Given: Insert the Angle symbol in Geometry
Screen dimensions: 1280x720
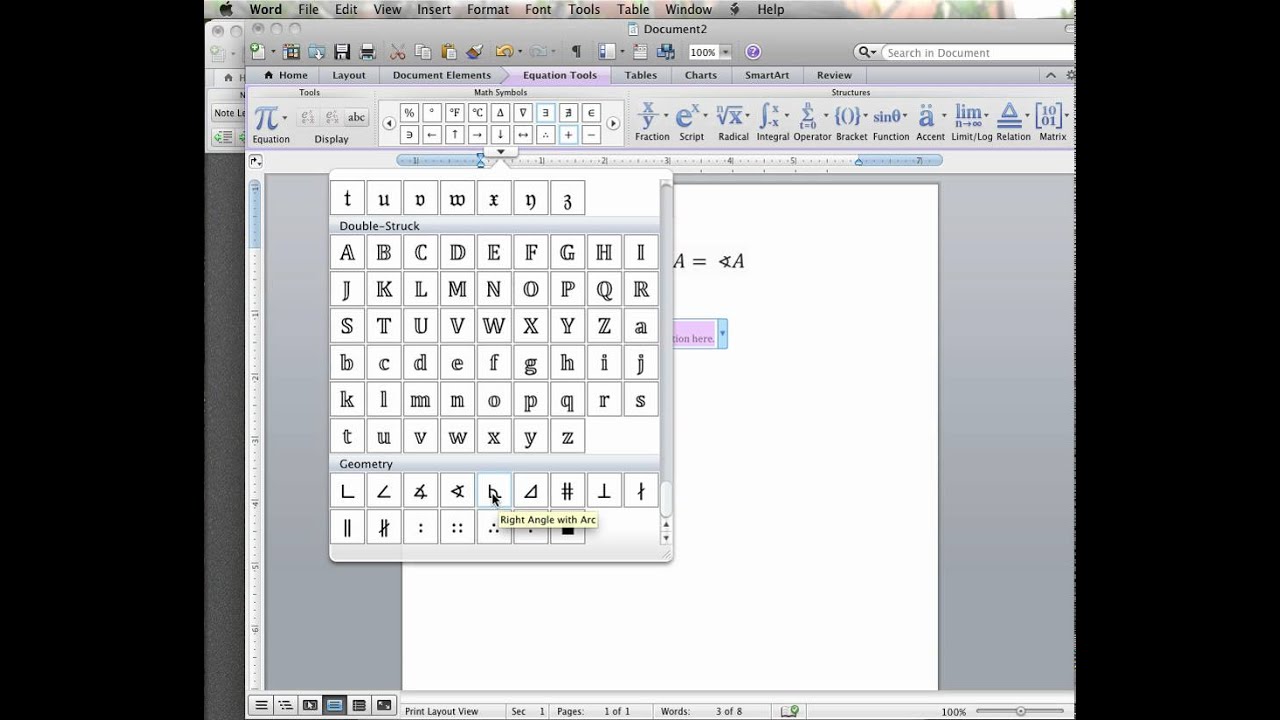Looking at the screenshot, I should coord(384,491).
